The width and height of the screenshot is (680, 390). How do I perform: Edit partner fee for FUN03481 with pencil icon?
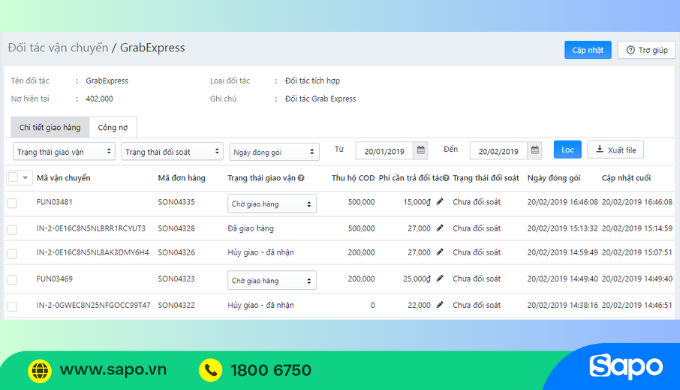click(440, 202)
